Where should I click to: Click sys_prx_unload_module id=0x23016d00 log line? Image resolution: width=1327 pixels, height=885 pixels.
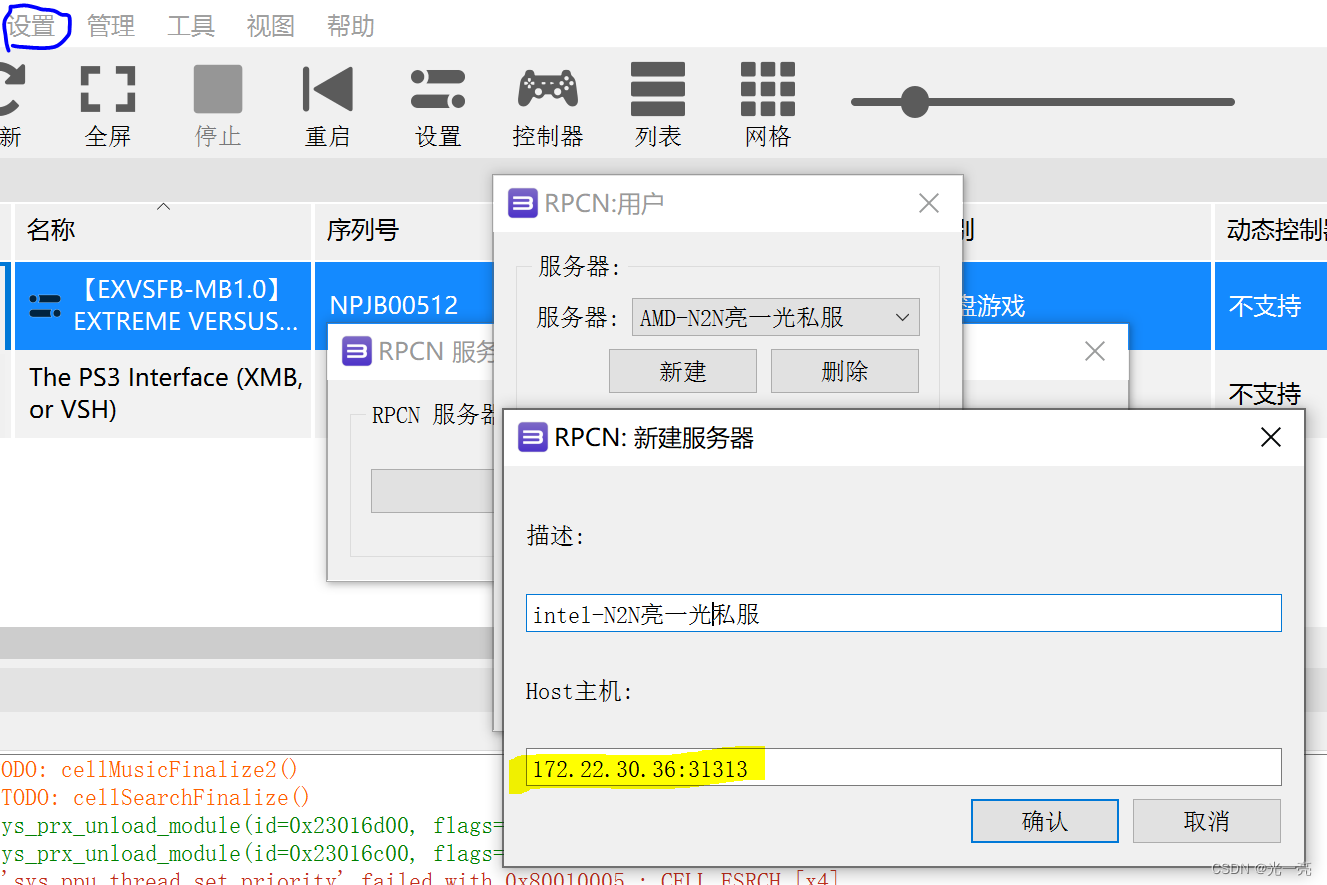click(x=252, y=825)
